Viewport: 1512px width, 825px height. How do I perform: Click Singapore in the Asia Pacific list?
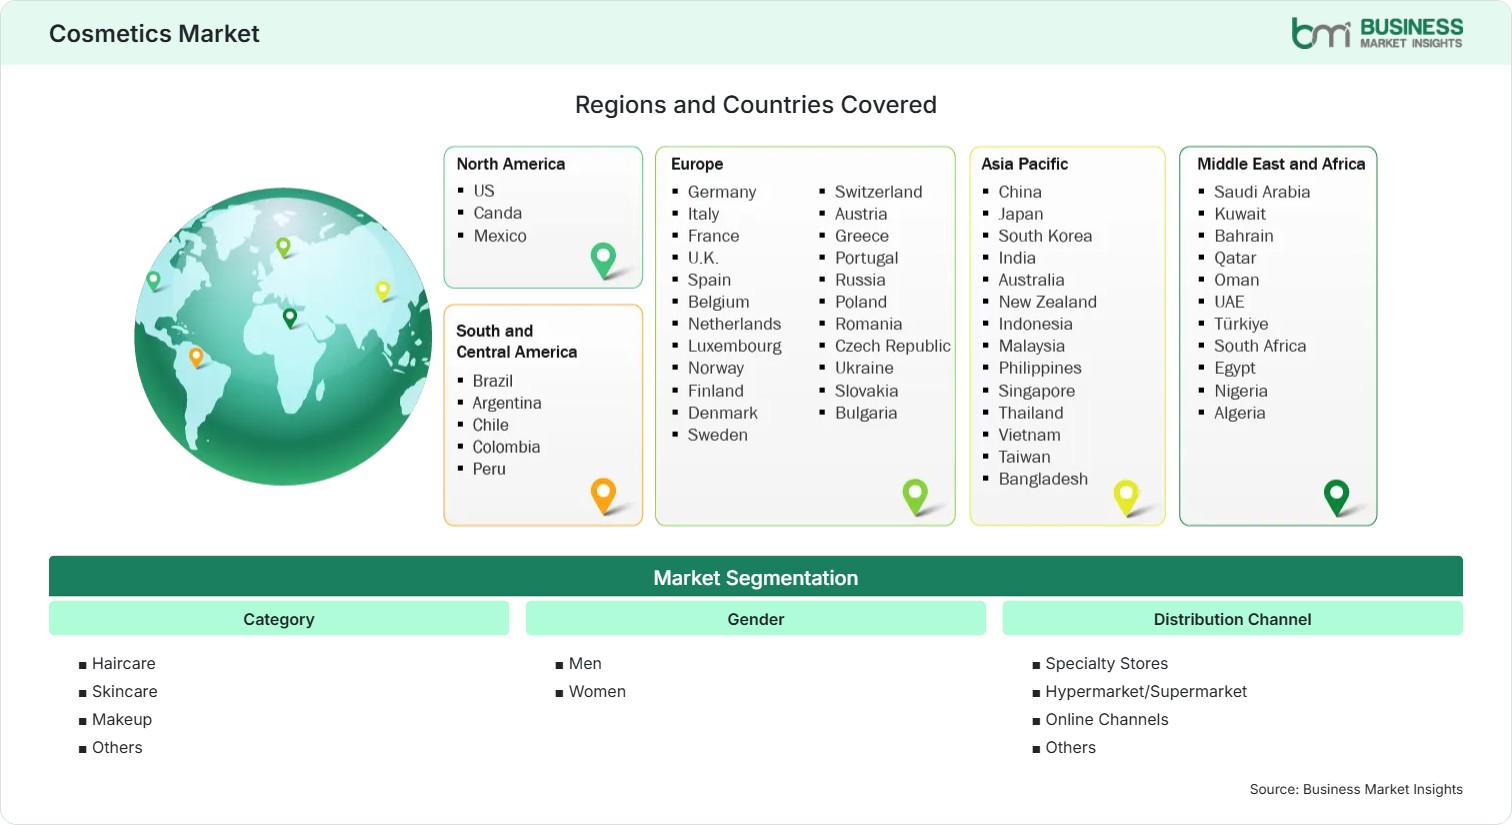click(x=1037, y=391)
